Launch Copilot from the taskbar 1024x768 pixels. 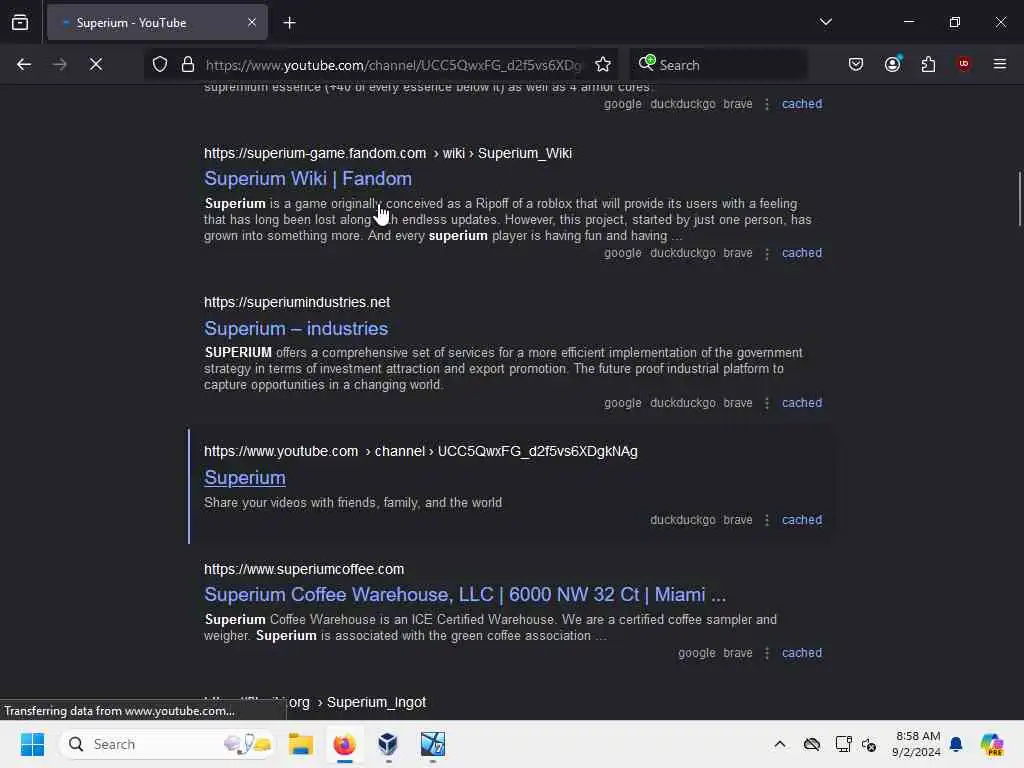(x=991, y=744)
